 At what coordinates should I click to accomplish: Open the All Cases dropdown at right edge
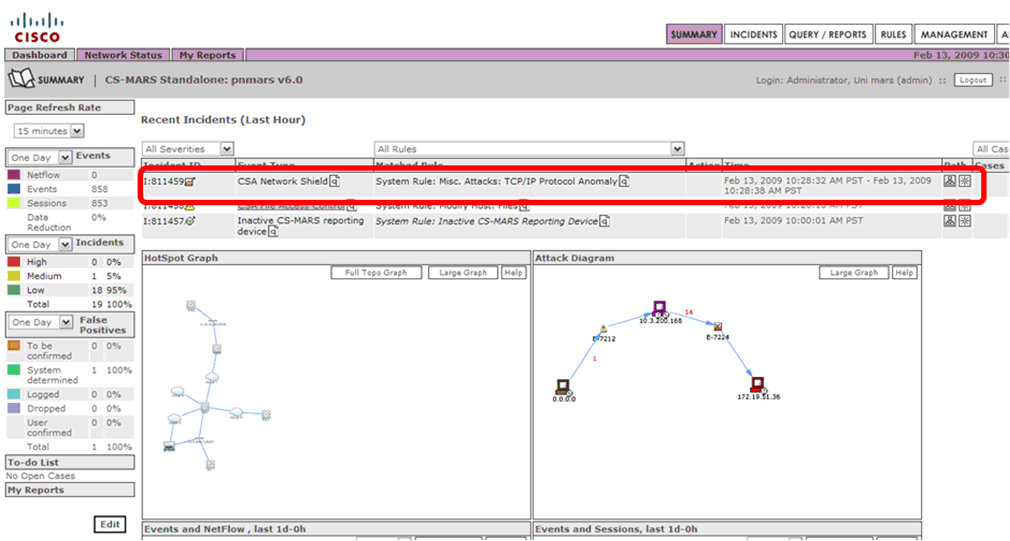pos(991,149)
